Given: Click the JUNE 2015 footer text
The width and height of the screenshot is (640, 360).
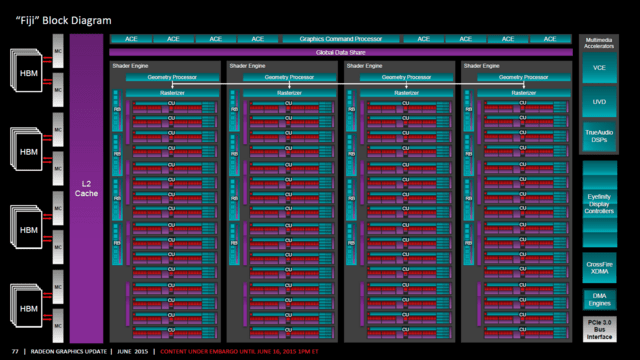Looking at the screenshot, I should [x=133, y=351].
